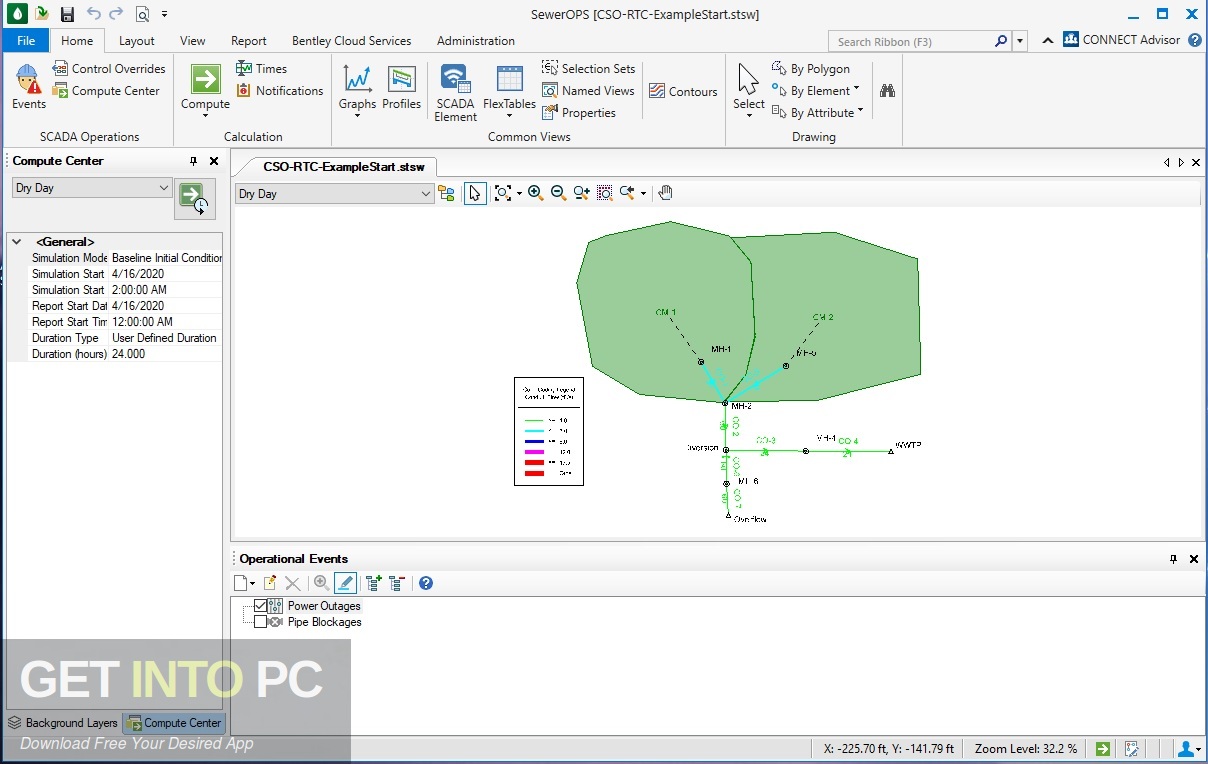1208x764 pixels.
Task: Open Selection Sets
Action: (x=589, y=69)
